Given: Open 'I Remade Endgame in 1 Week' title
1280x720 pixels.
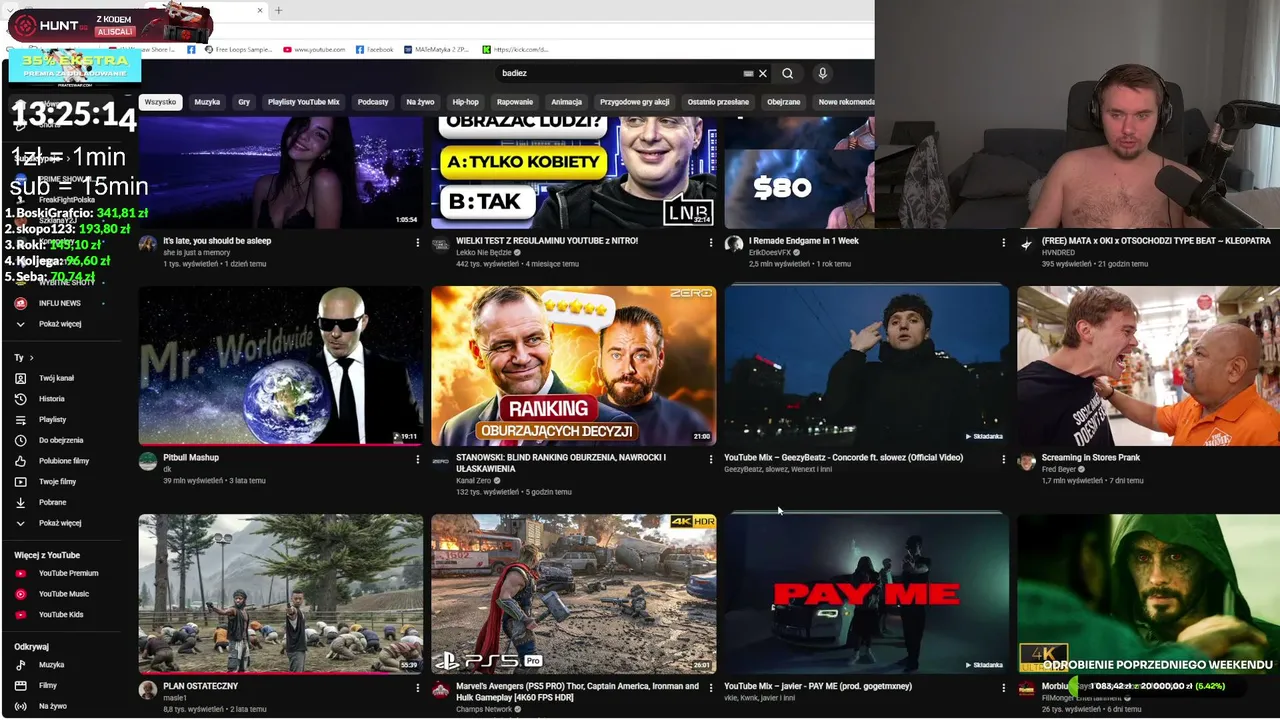Looking at the screenshot, I should point(804,241).
